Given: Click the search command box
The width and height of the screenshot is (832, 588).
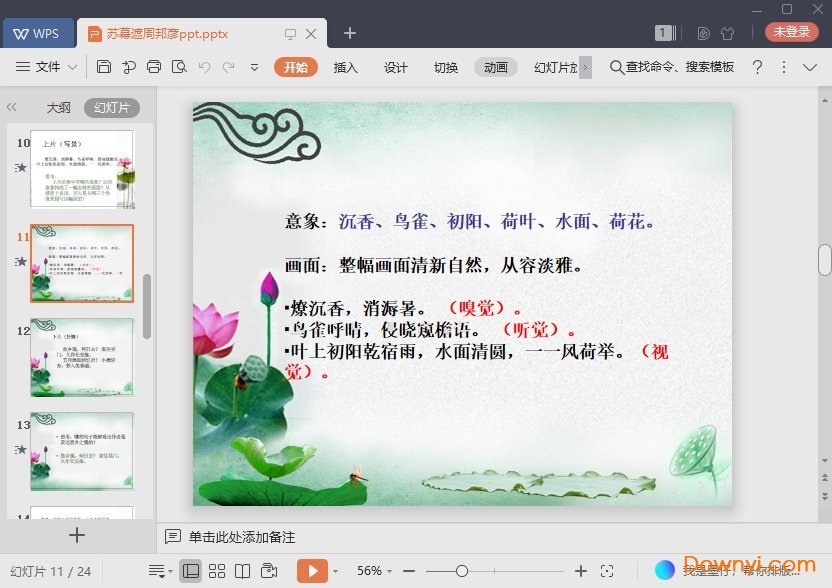Looking at the screenshot, I should coord(672,67).
